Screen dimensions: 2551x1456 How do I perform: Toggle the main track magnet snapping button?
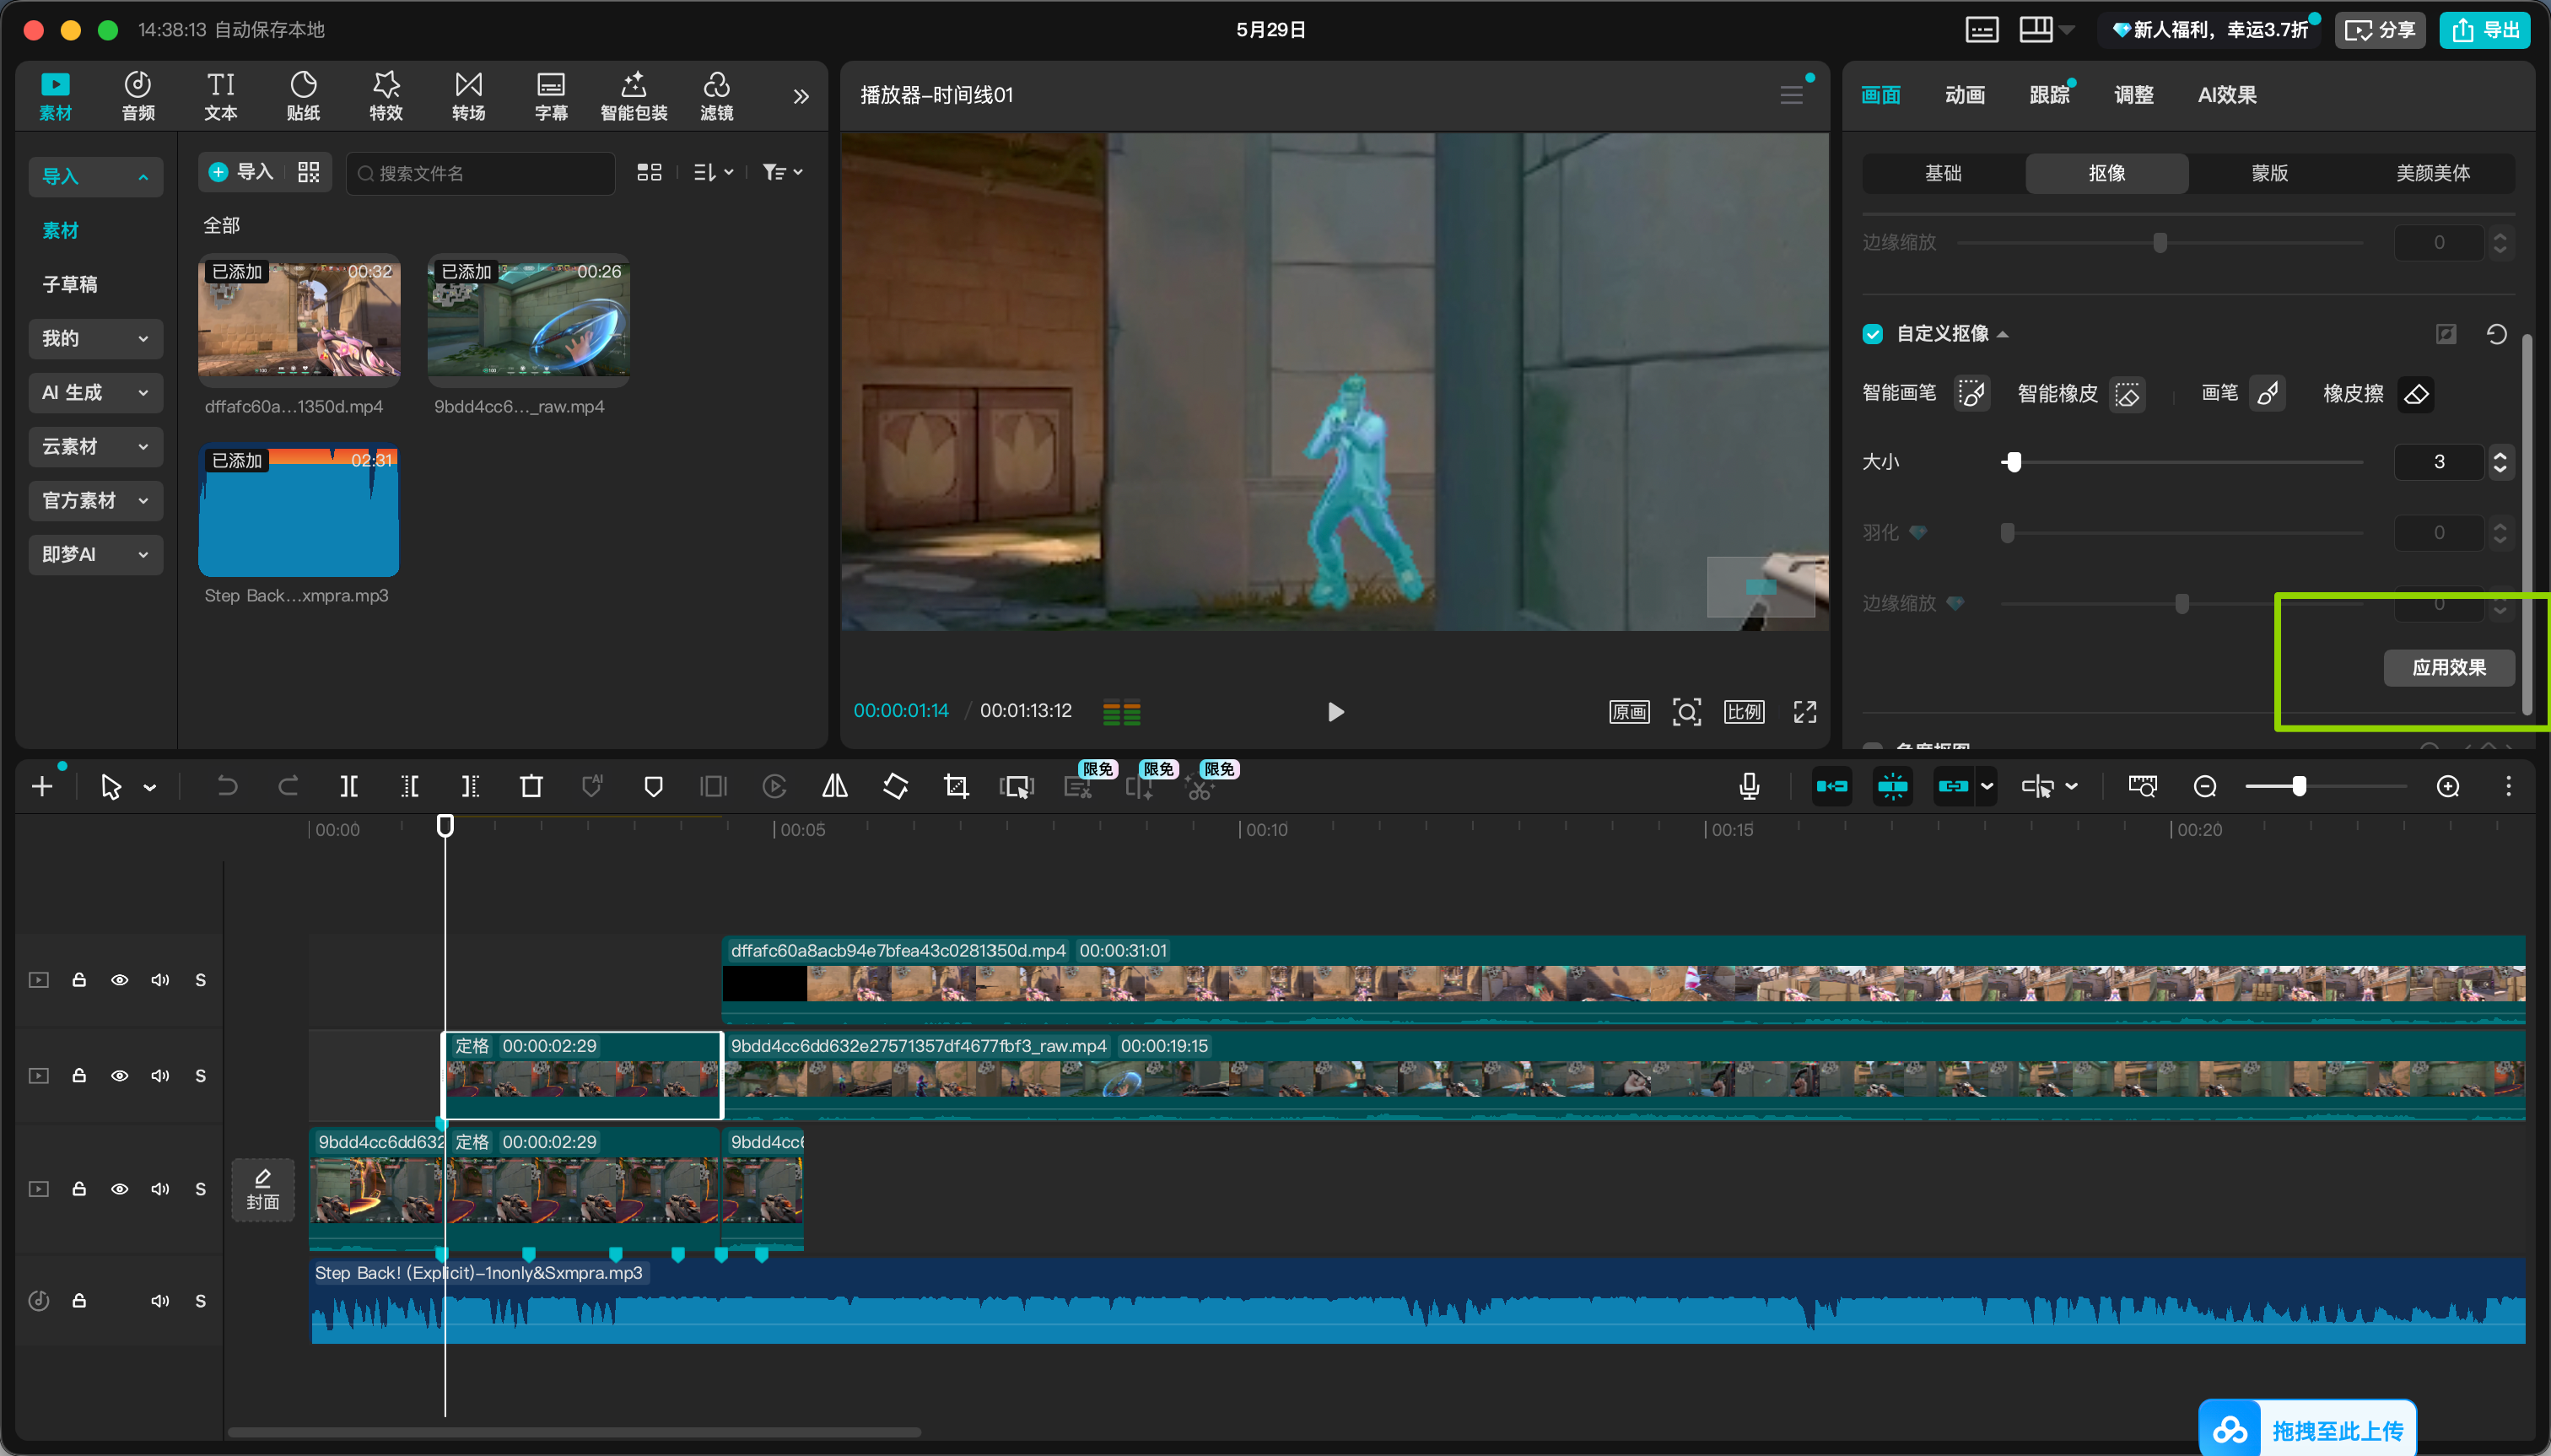[1832, 787]
